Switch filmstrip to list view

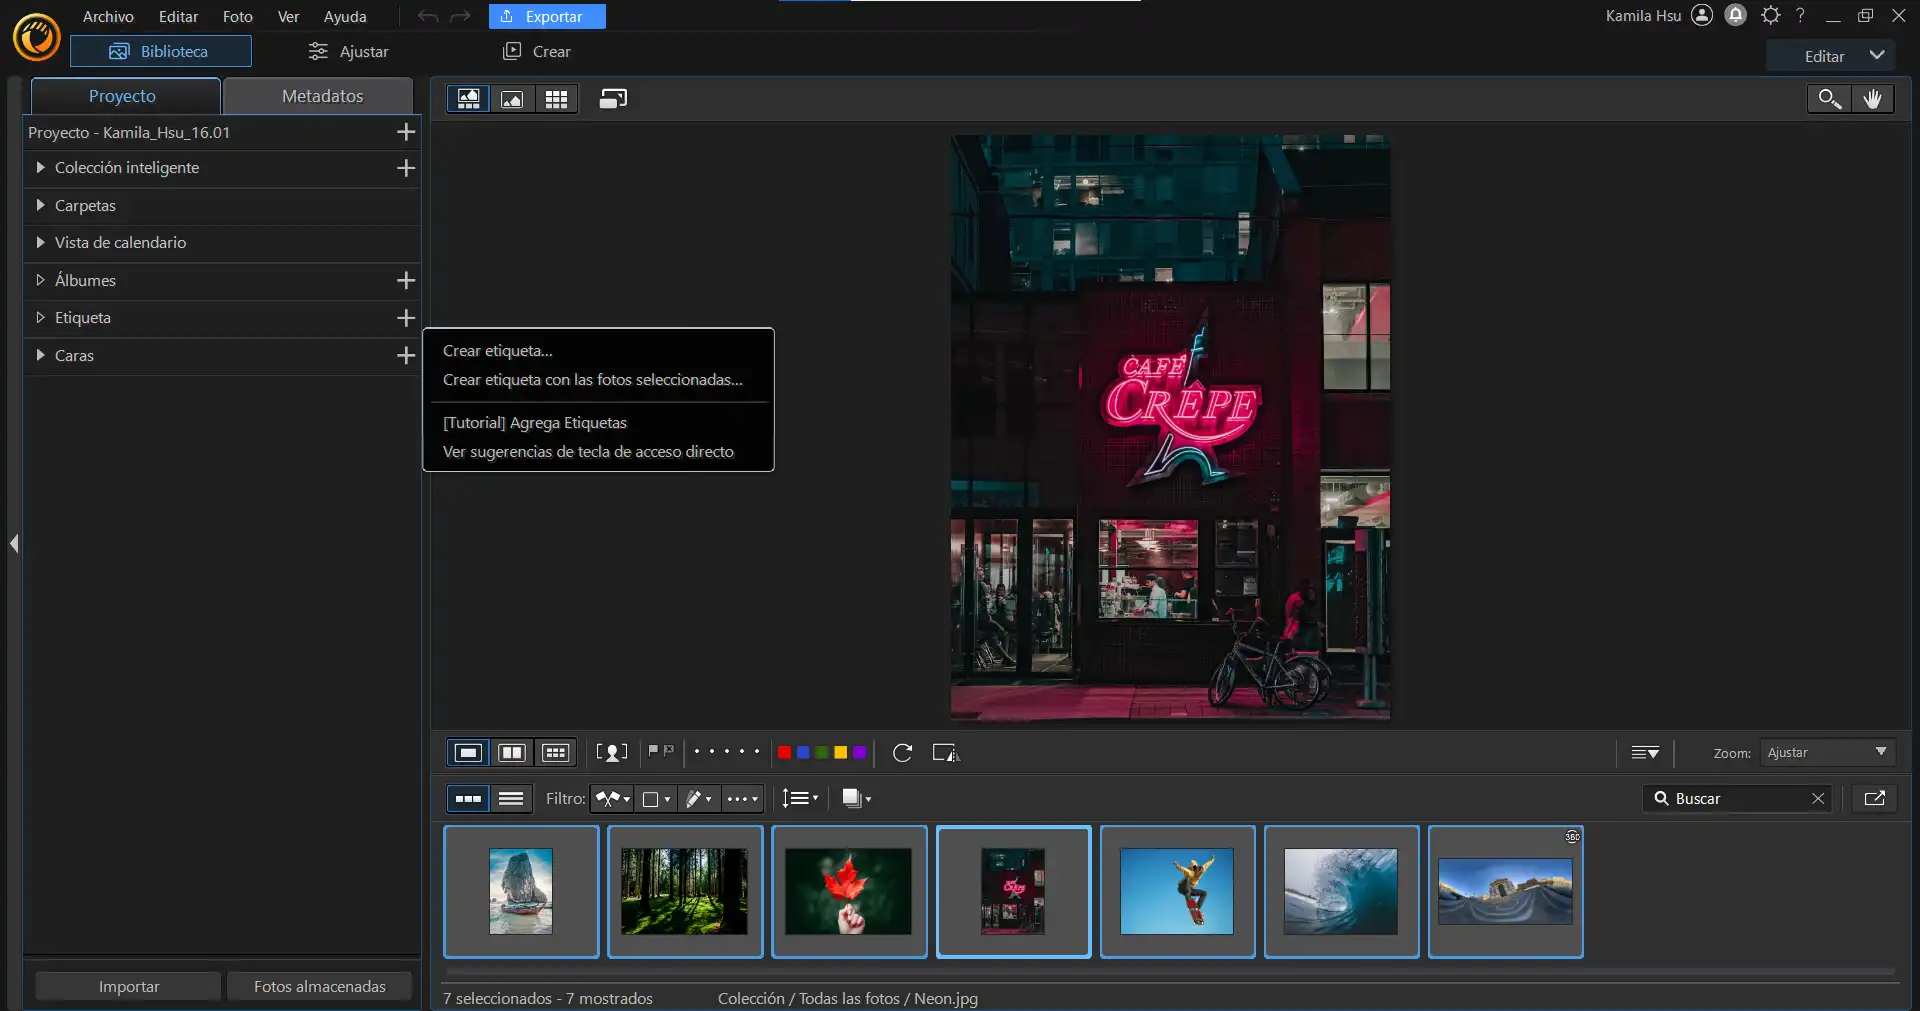click(x=511, y=799)
